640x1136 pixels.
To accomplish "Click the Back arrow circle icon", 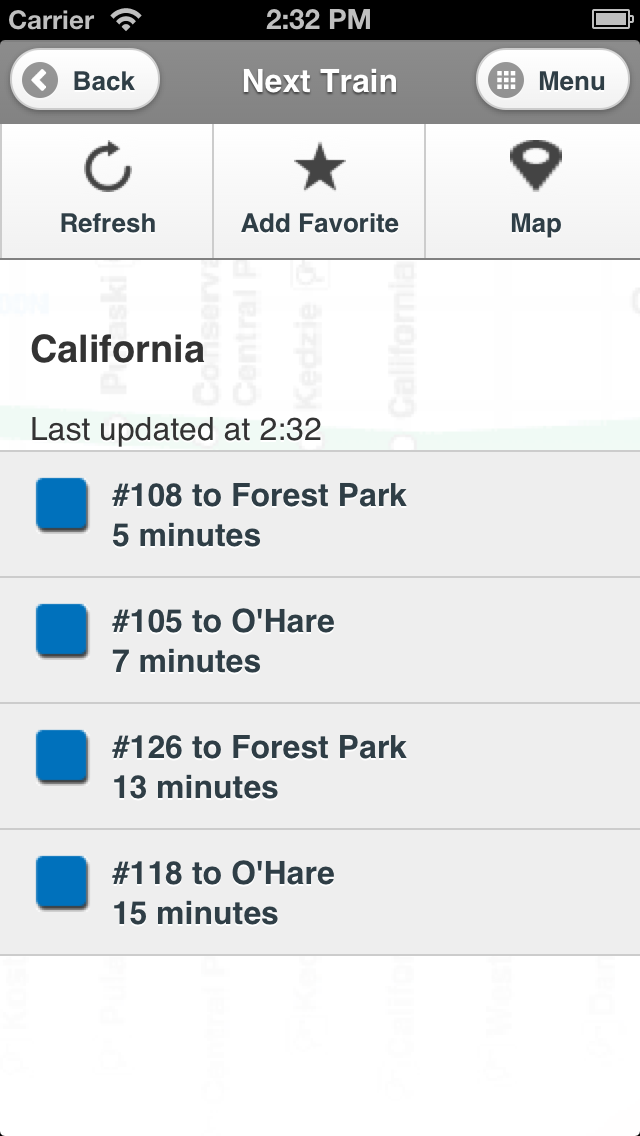I will (41, 80).
